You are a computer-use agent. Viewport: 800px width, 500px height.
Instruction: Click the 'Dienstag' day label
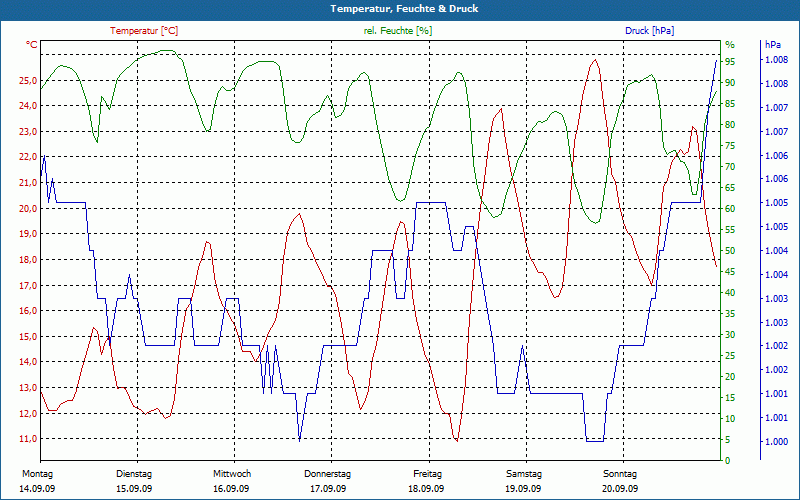coord(134,474)
